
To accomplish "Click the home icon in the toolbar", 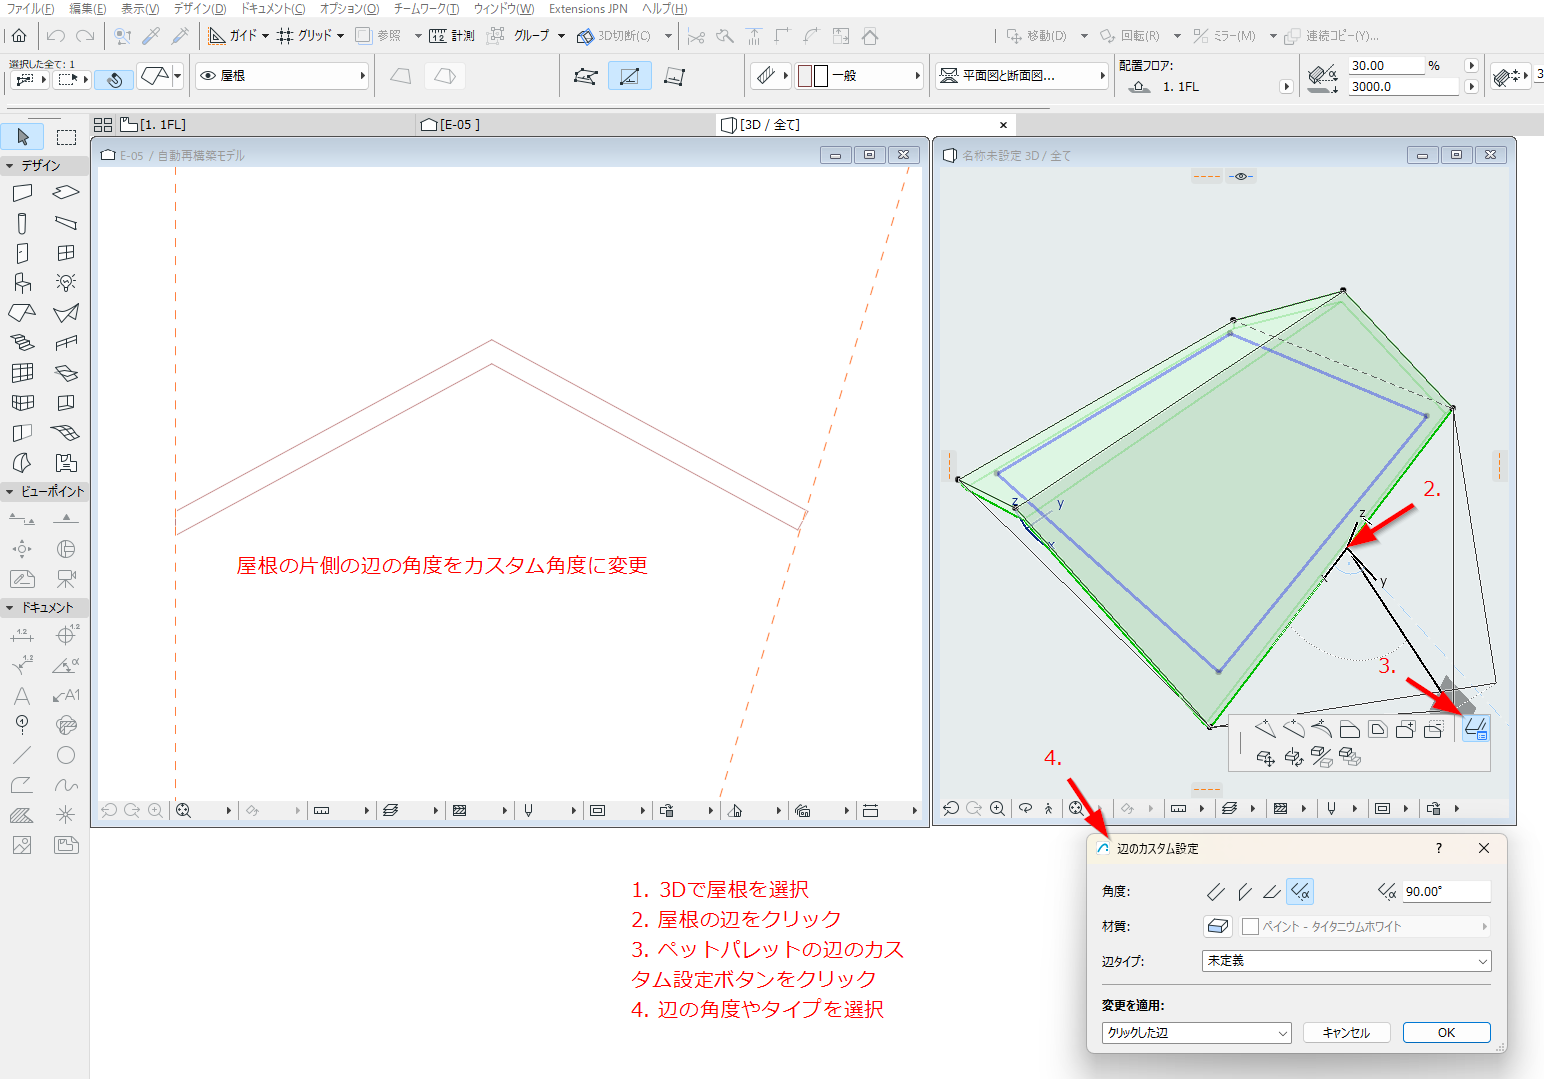I will [x=19, y=36].
